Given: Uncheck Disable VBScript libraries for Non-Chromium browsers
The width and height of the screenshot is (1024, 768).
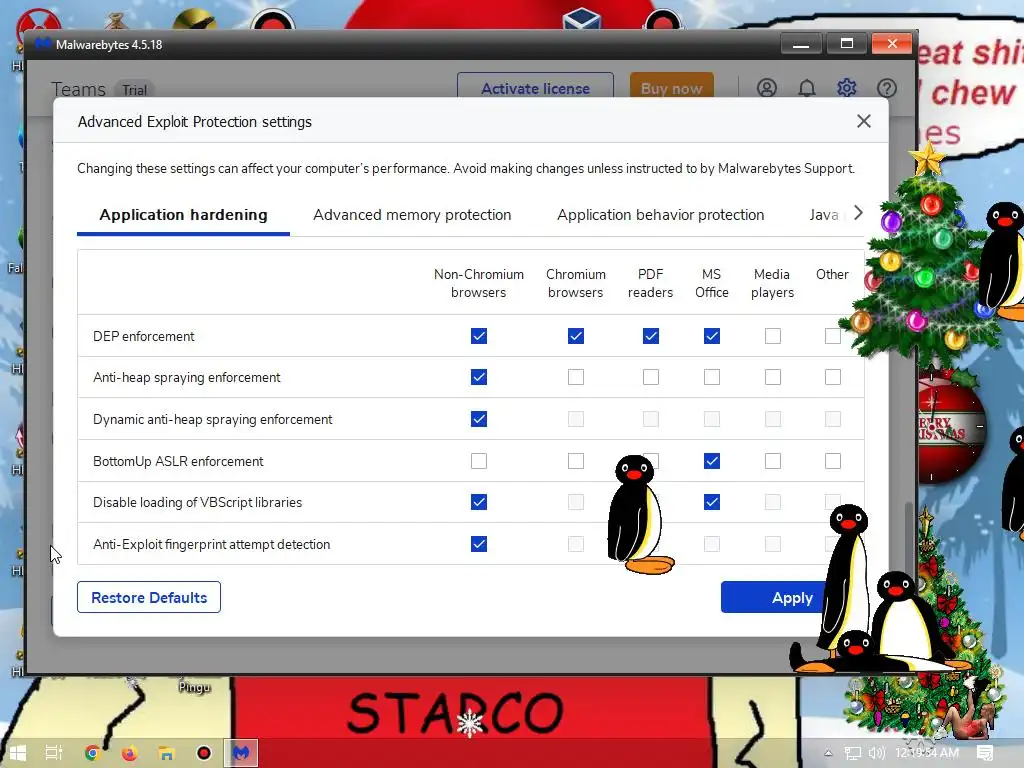Looking at the screenshot, I should coord(479,502).
